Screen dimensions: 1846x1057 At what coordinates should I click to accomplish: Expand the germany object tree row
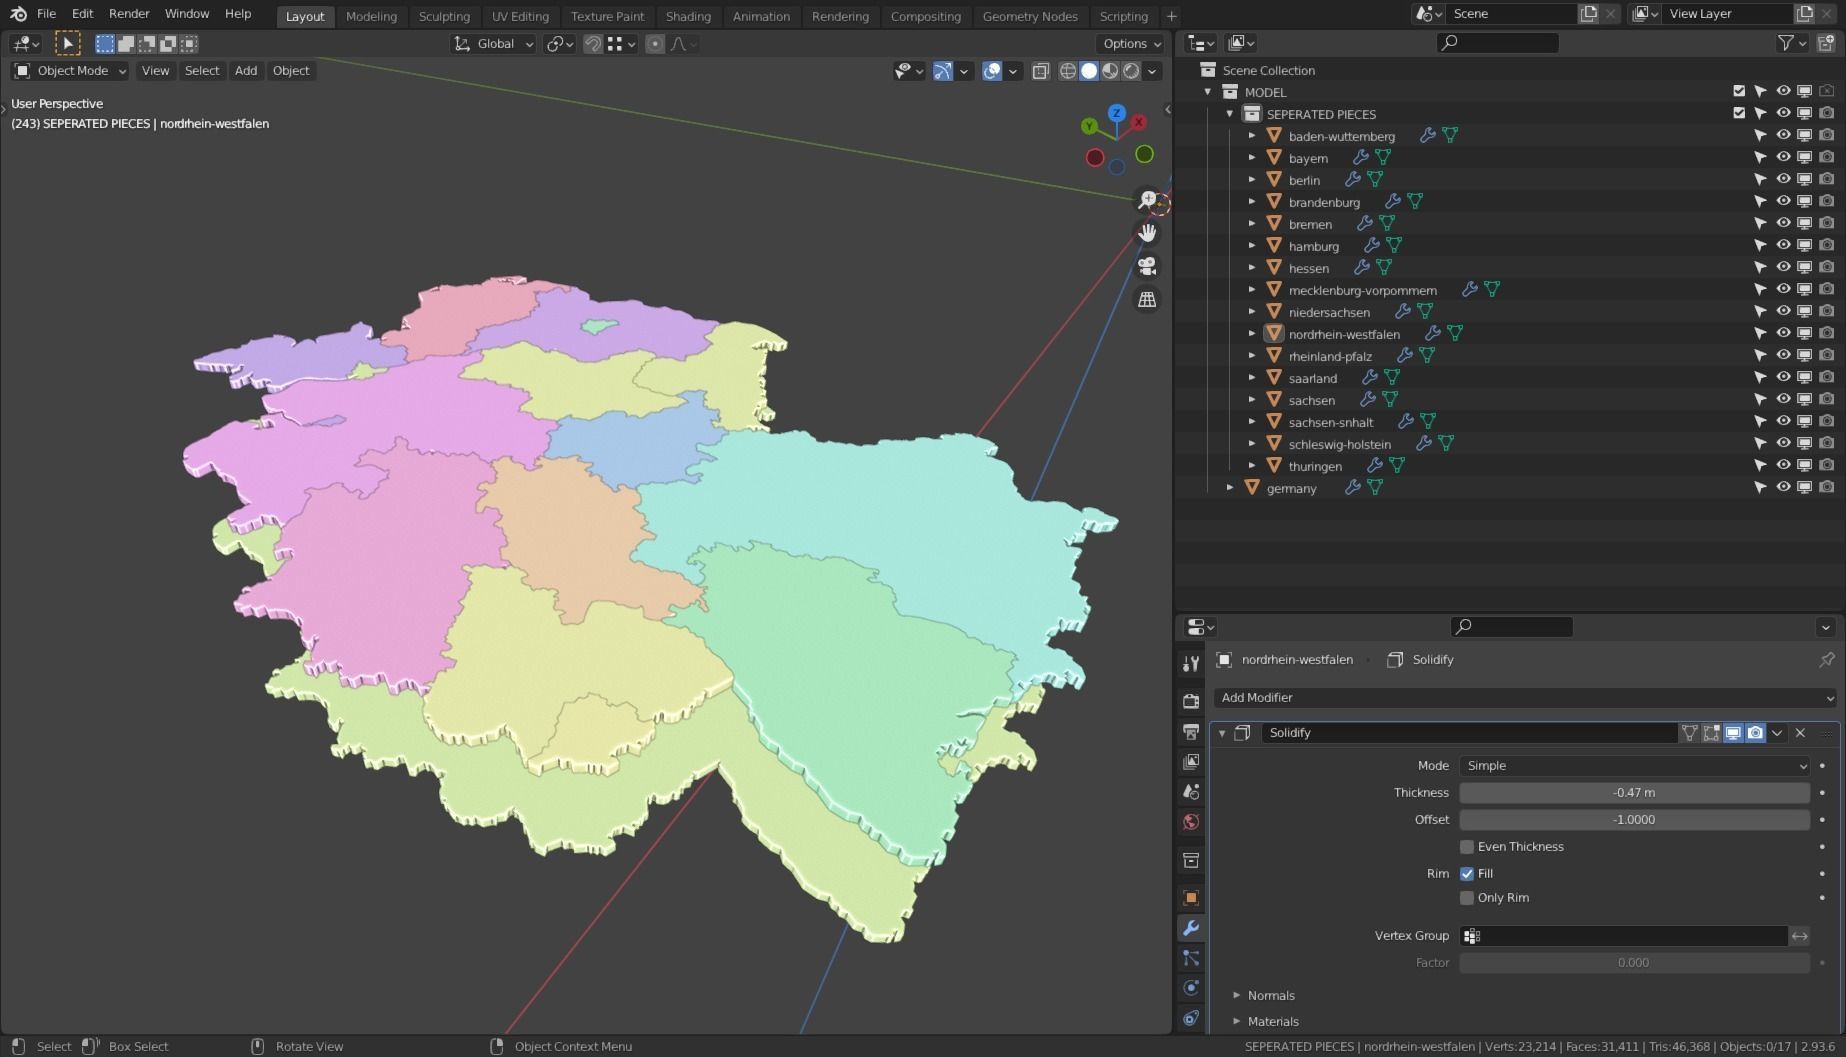click(1230, 488)
